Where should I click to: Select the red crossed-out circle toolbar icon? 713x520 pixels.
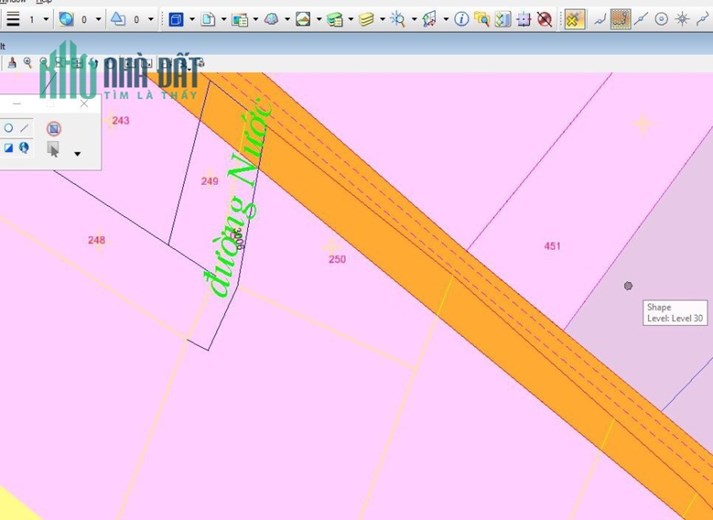pyautogui.click(x=544, y=19)
